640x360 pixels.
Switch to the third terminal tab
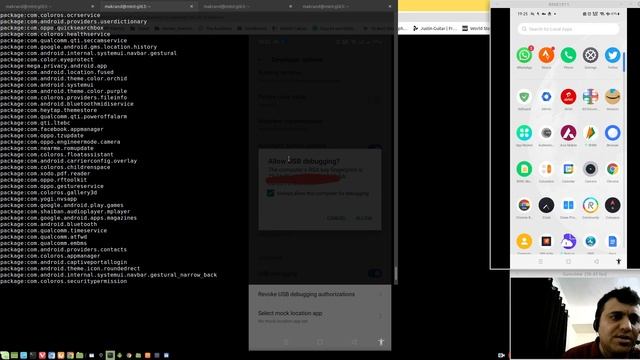point(247,6)
